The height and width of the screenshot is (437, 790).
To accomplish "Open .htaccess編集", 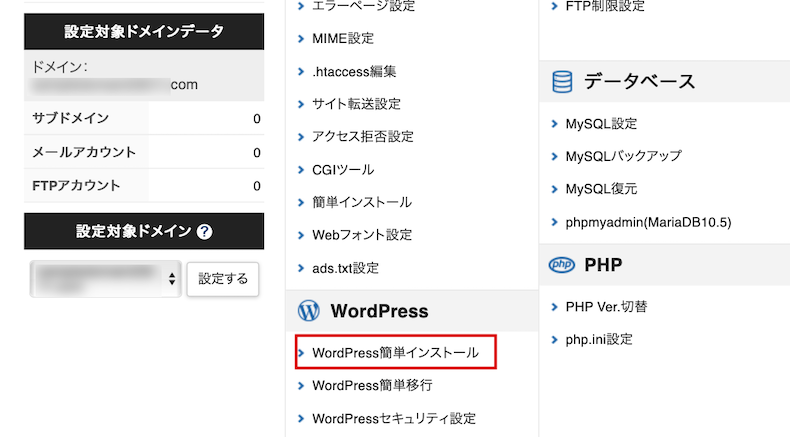I will 354,72.
